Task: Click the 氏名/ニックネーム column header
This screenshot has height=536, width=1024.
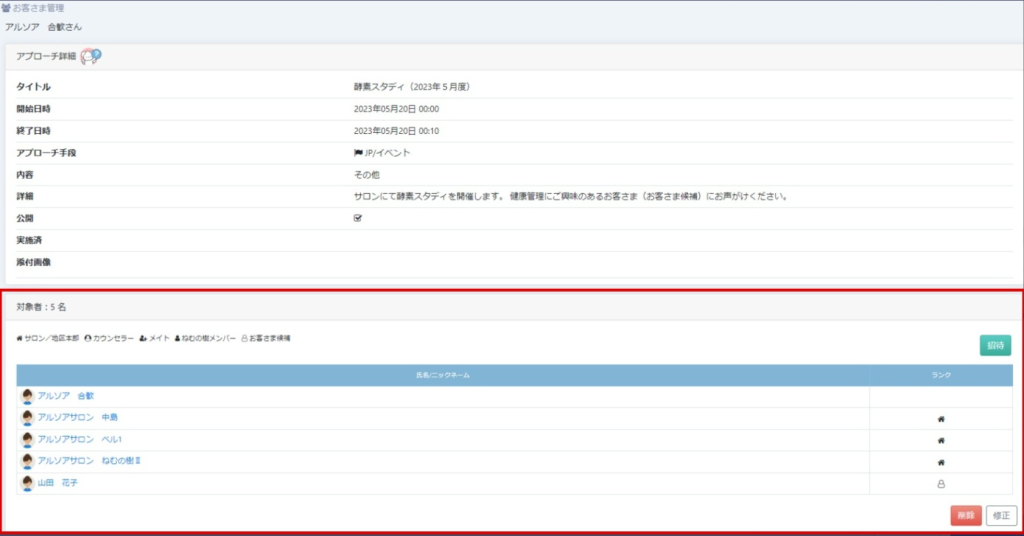Action: [443, 375]
